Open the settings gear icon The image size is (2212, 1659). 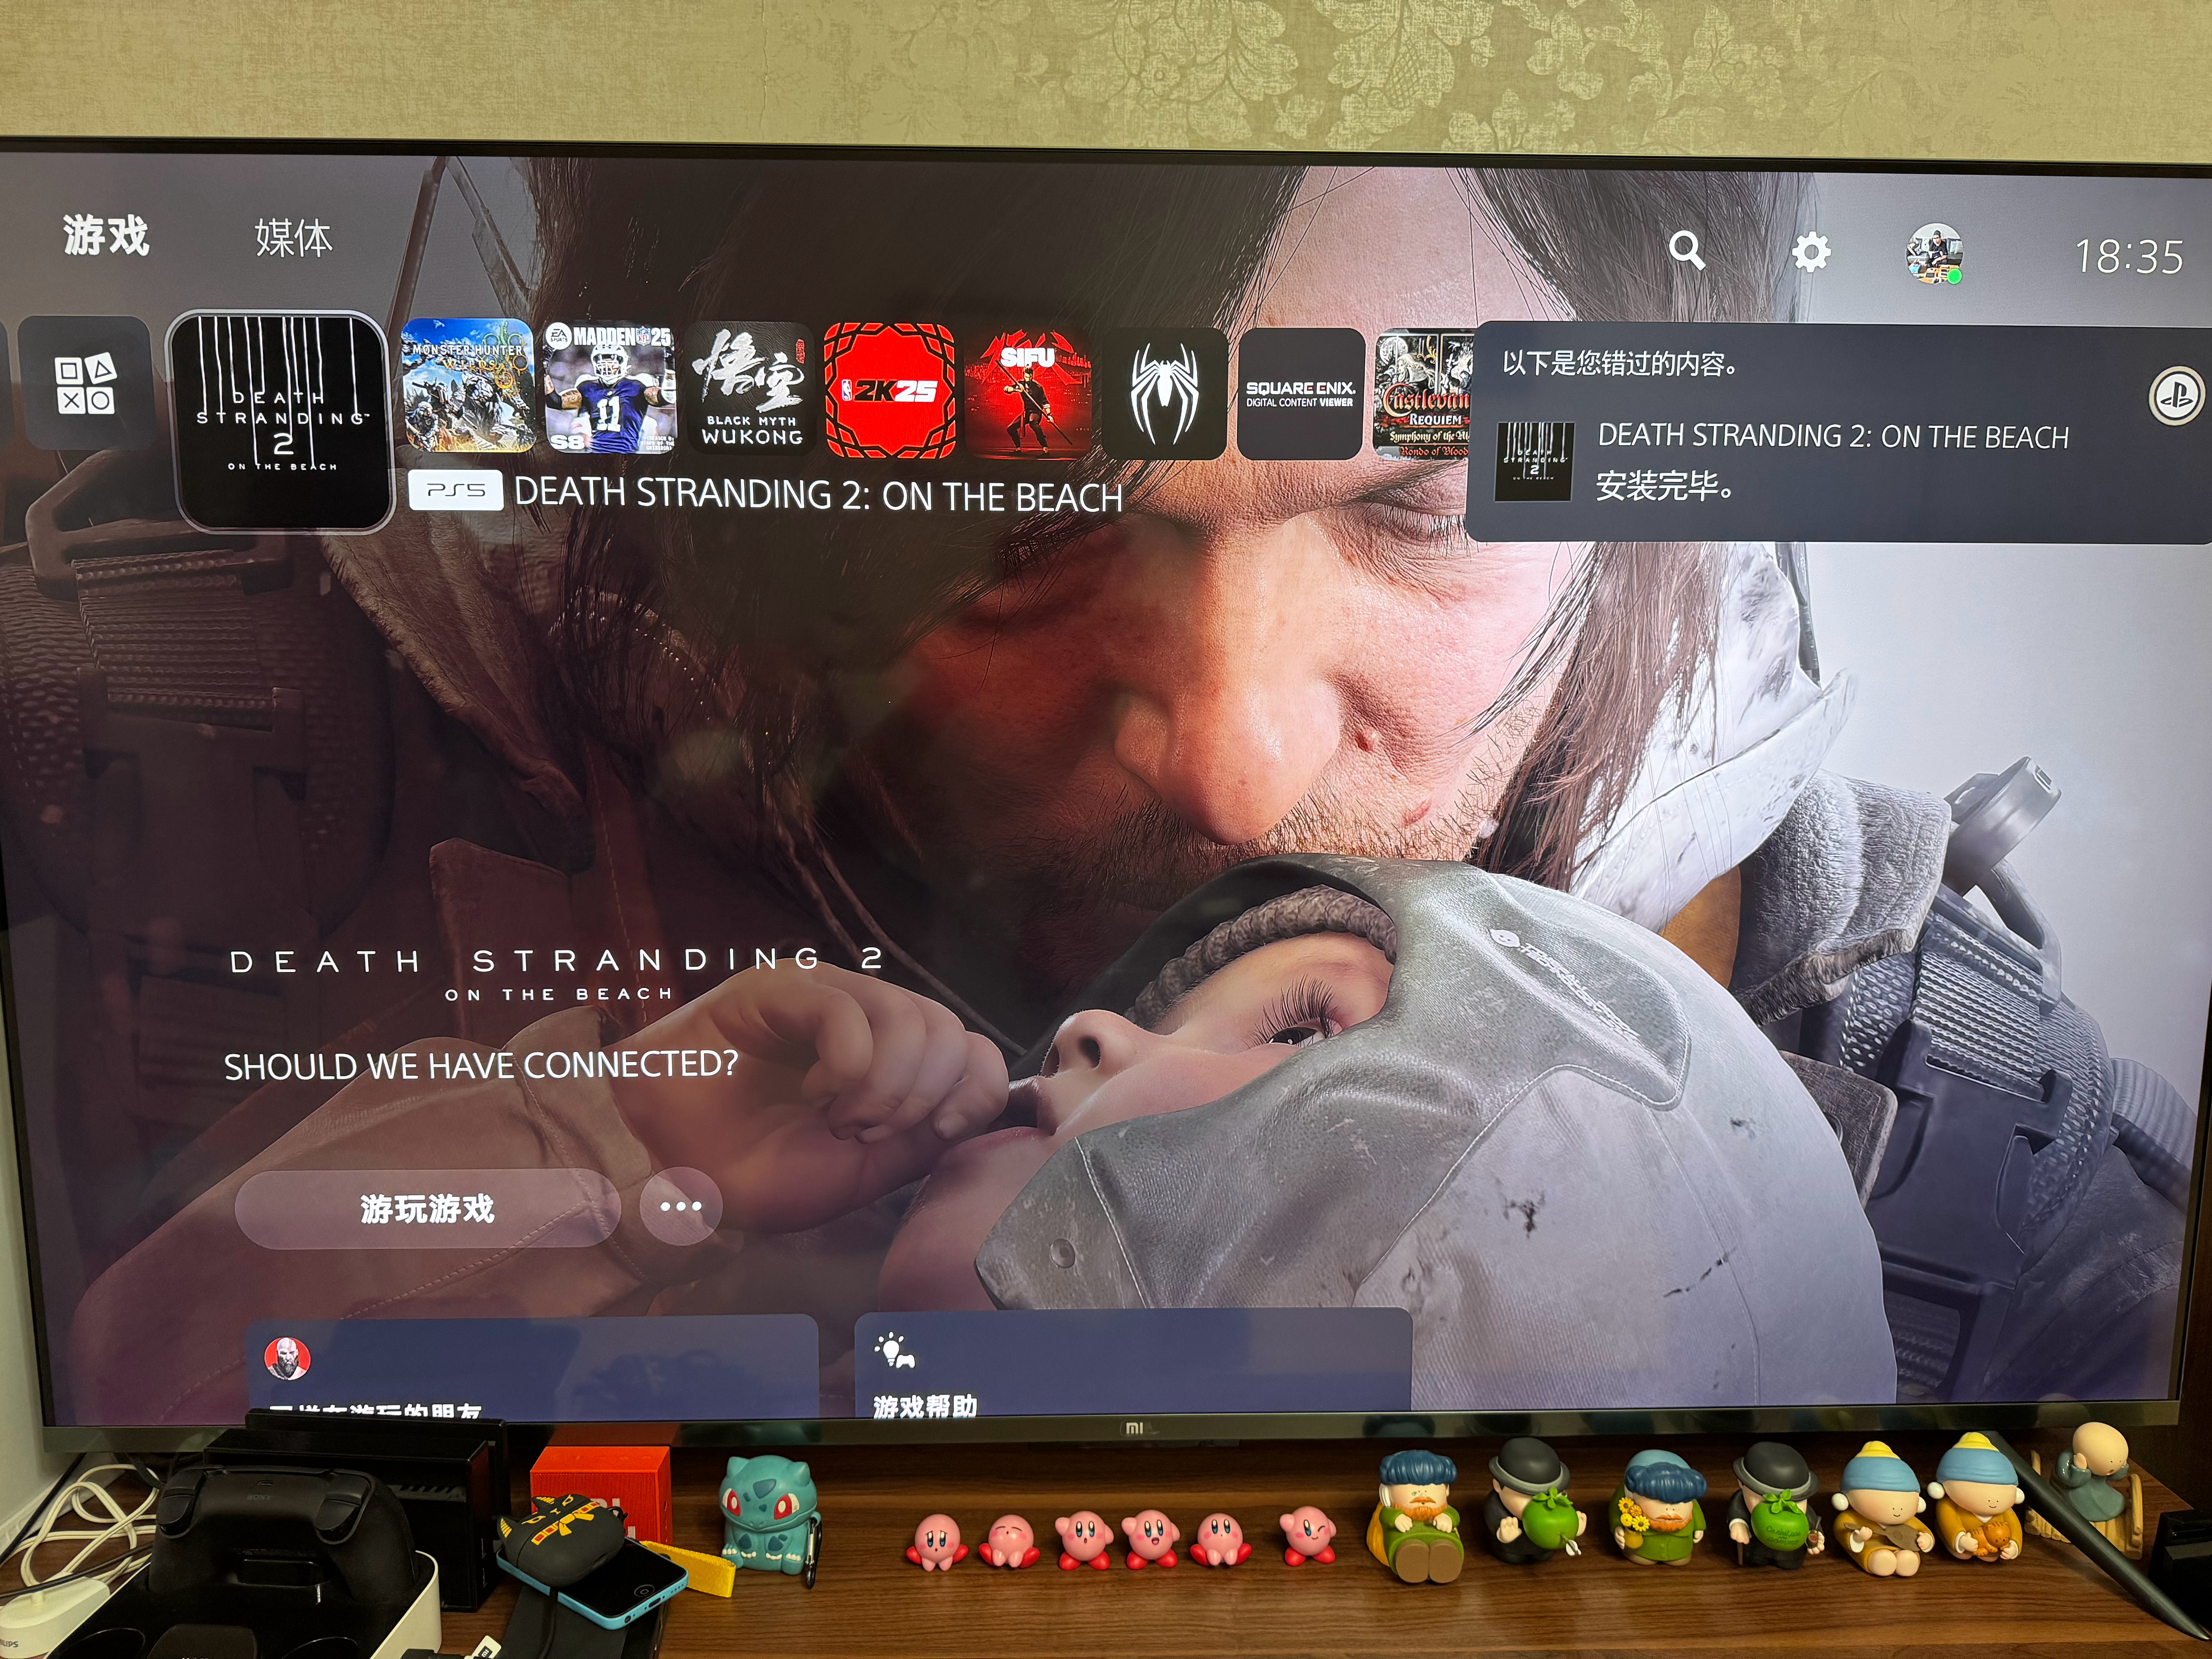[x=1811, y=252]
